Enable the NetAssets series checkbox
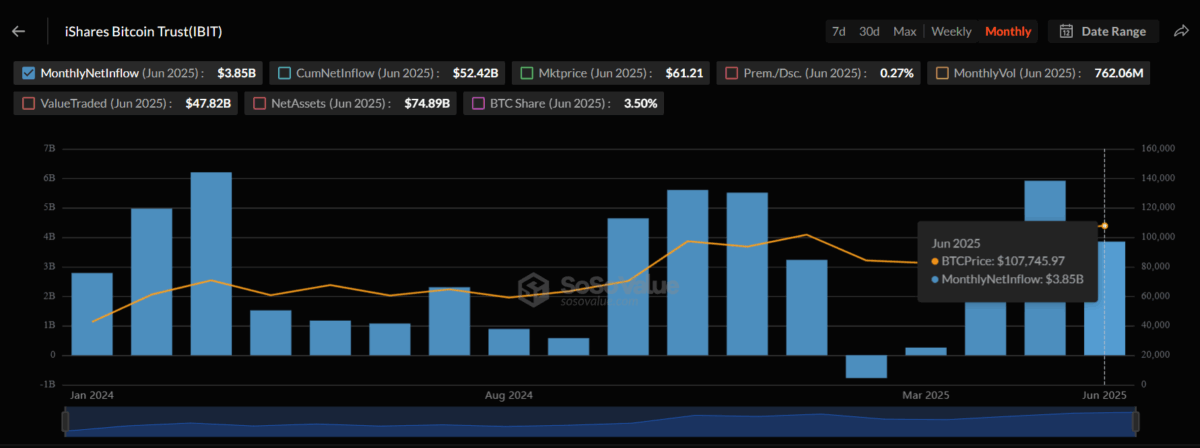Screen dimensions: 1200x448 pos(261,103)
